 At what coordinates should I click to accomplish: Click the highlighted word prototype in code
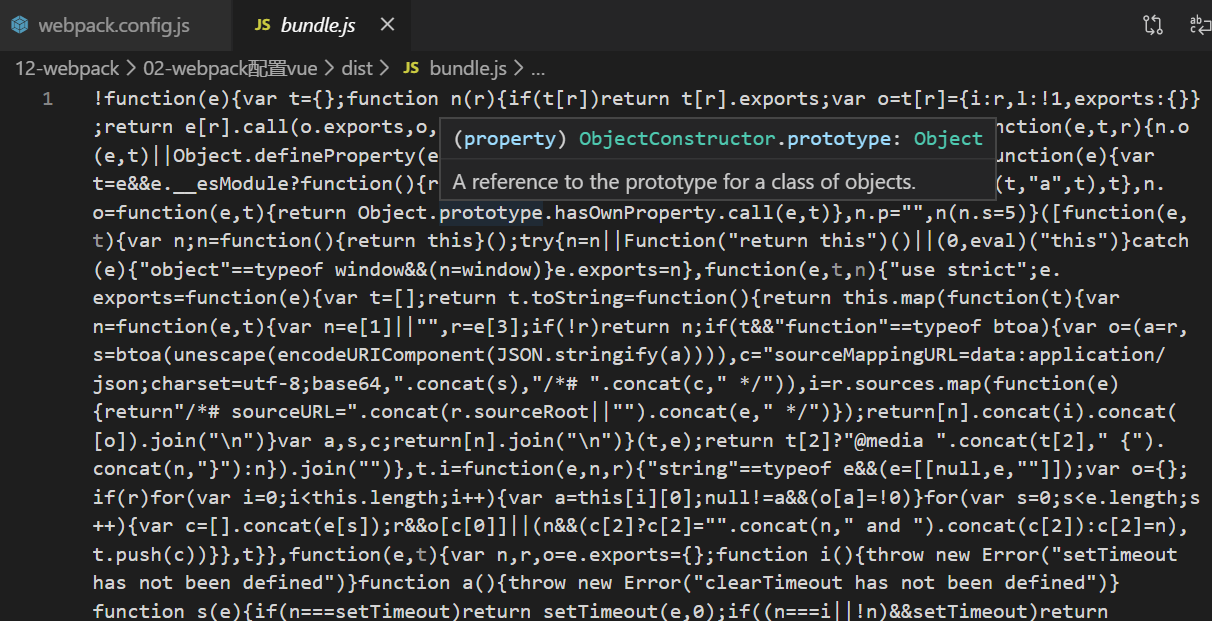coord(490,213)
